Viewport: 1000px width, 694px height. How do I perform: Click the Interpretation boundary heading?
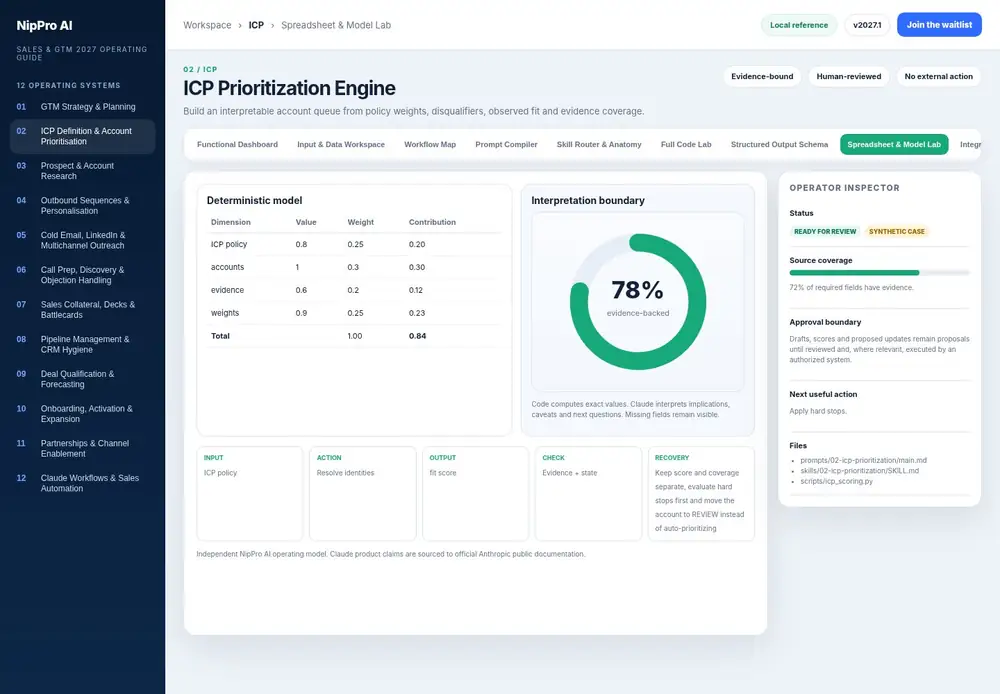click(587, 200)
